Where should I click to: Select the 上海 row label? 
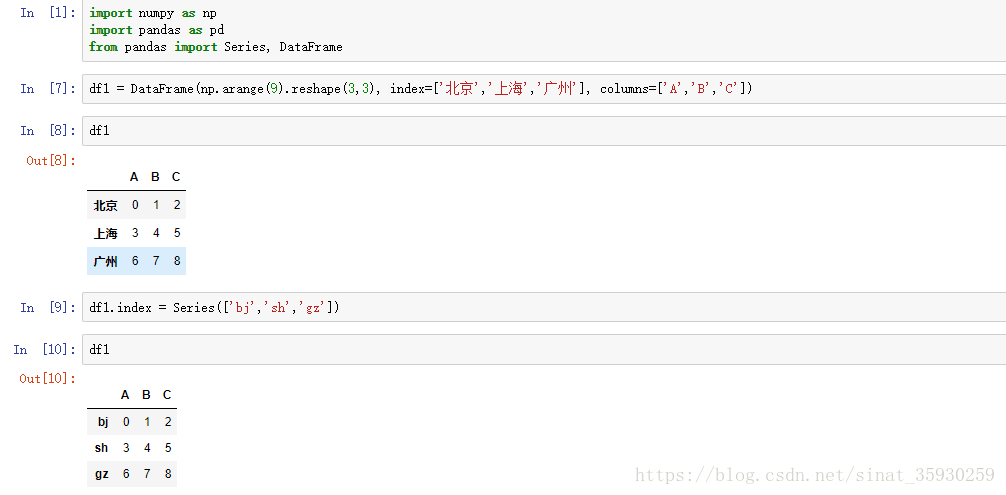pyautogui.click(x=105, y=234)
